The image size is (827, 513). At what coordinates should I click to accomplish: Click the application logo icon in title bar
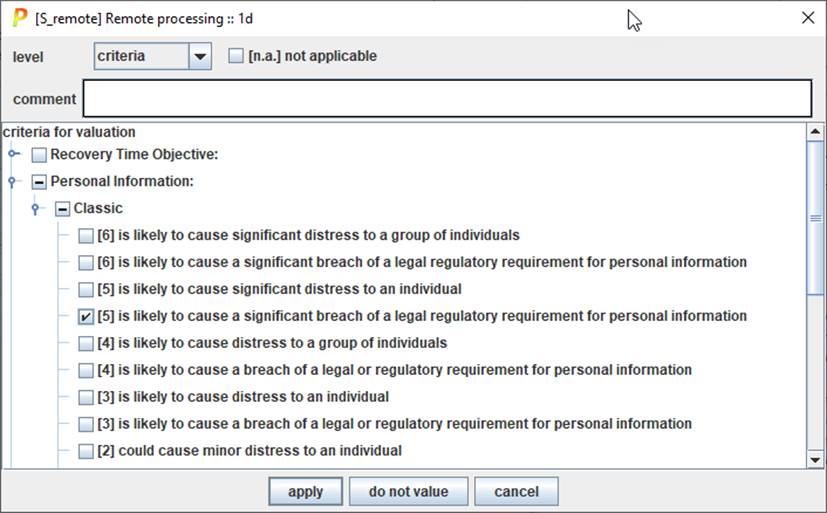(x=19, y=17)
